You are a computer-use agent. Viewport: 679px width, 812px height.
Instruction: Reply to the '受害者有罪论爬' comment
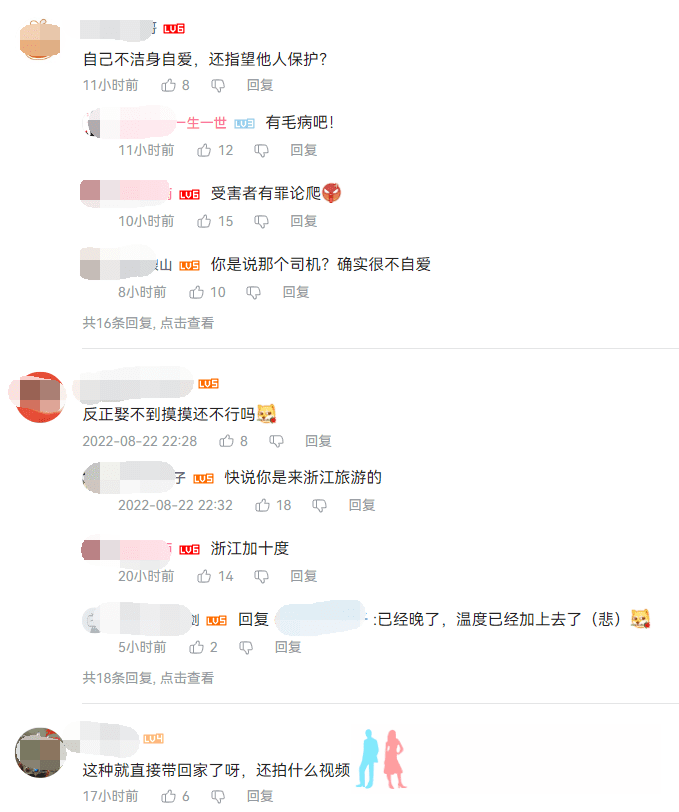304,222
